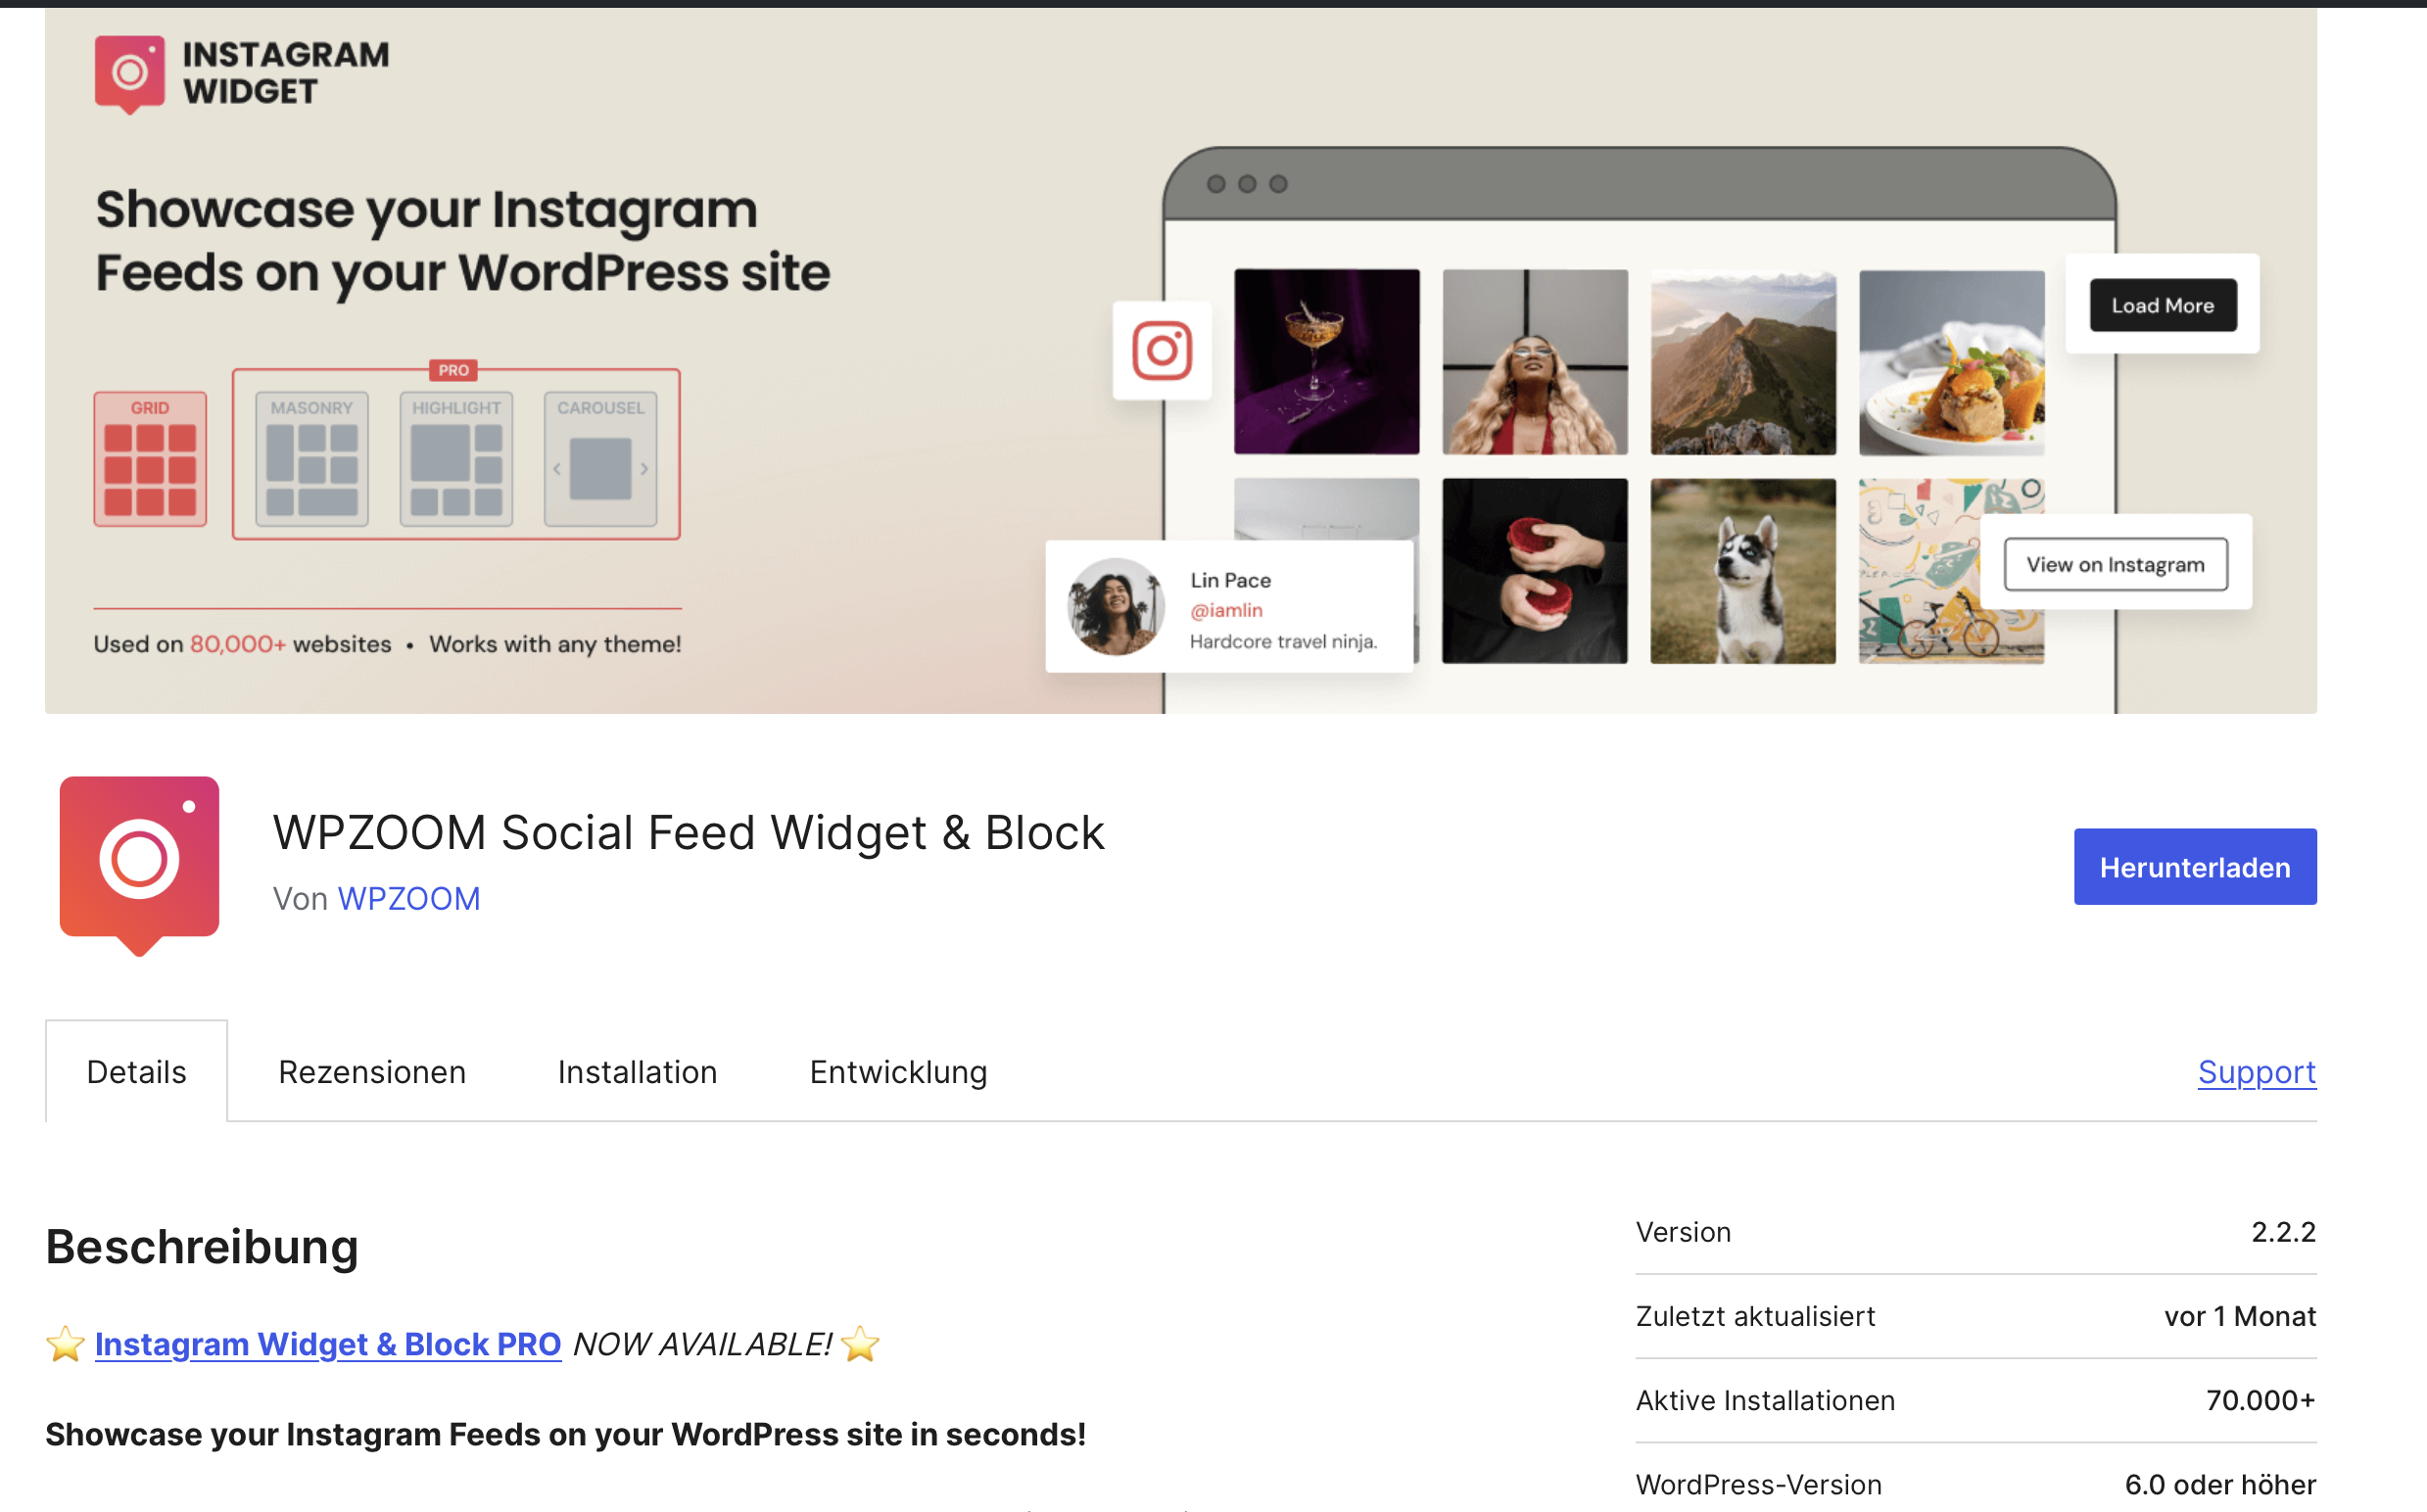Click the PRO badge above layouts
The width and height of the screenshot is (2427, 1512).
(x=453, y=370)
